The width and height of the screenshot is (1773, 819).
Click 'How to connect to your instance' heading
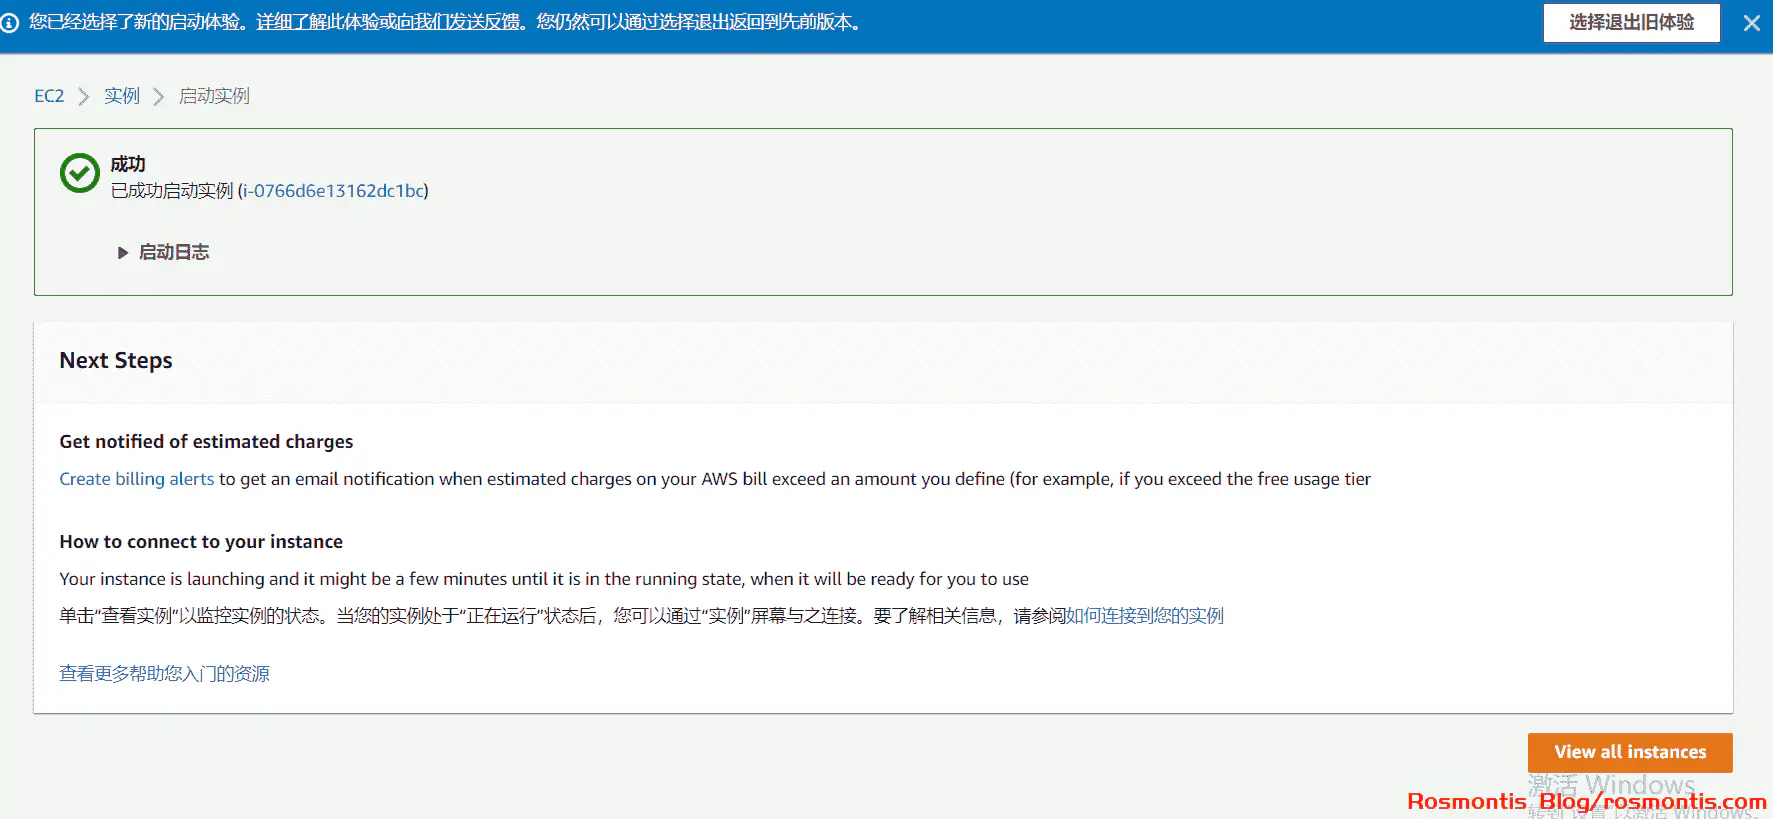201,542
